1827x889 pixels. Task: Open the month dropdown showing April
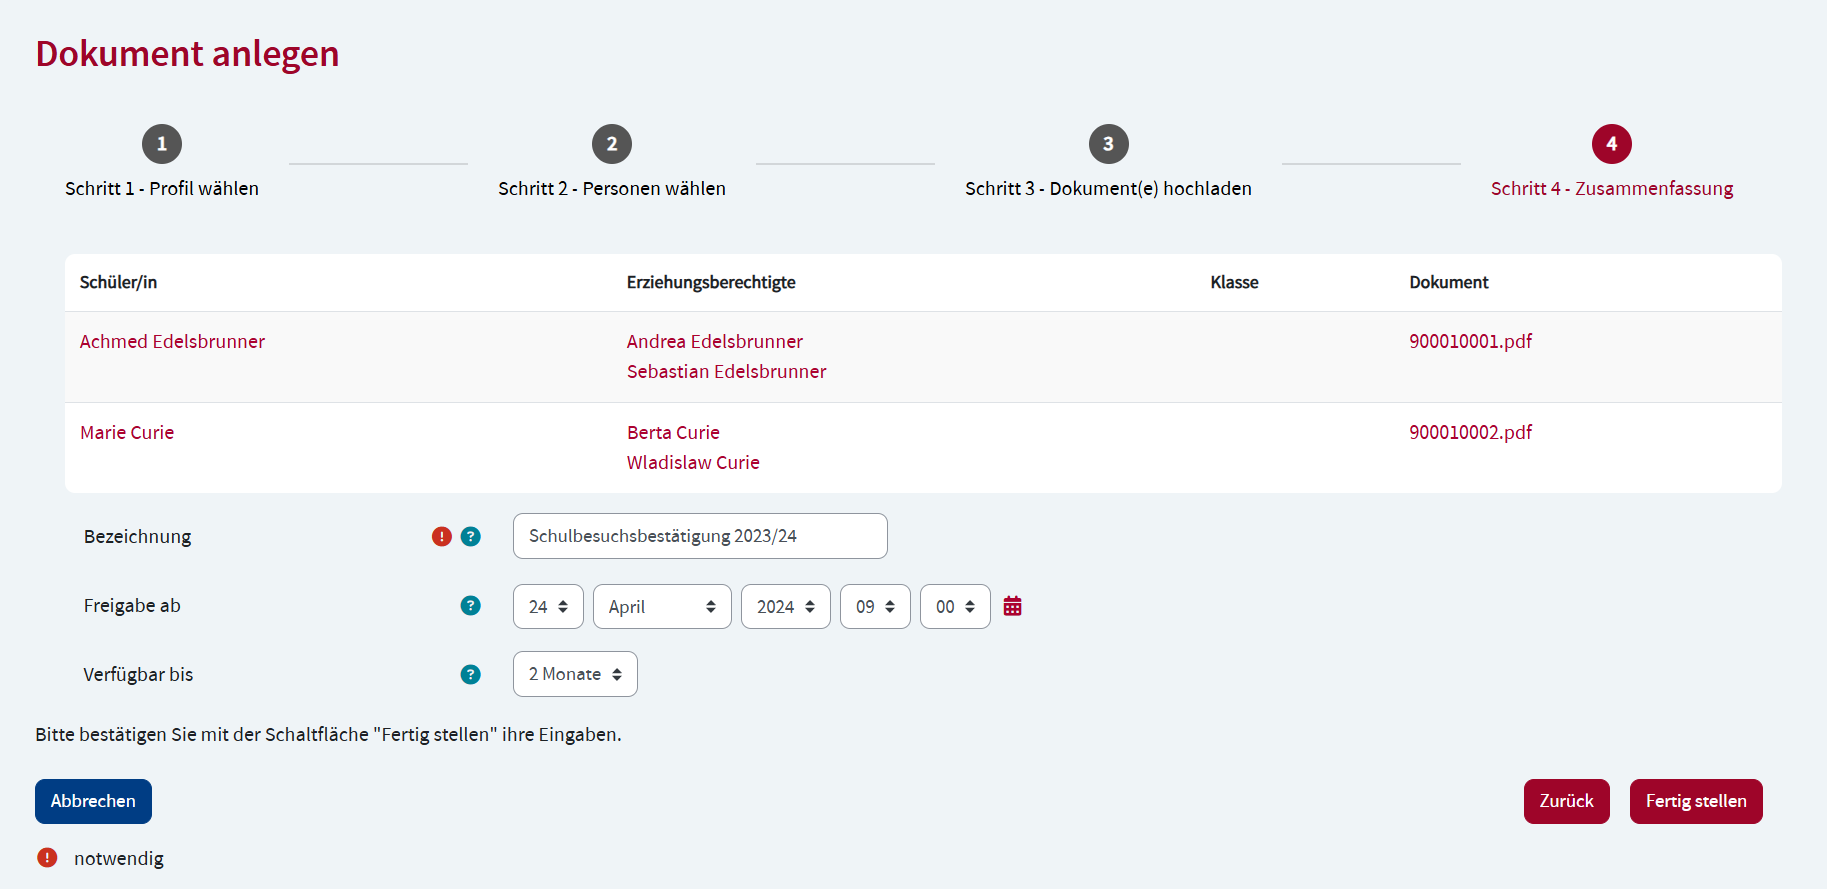[662, 607]
